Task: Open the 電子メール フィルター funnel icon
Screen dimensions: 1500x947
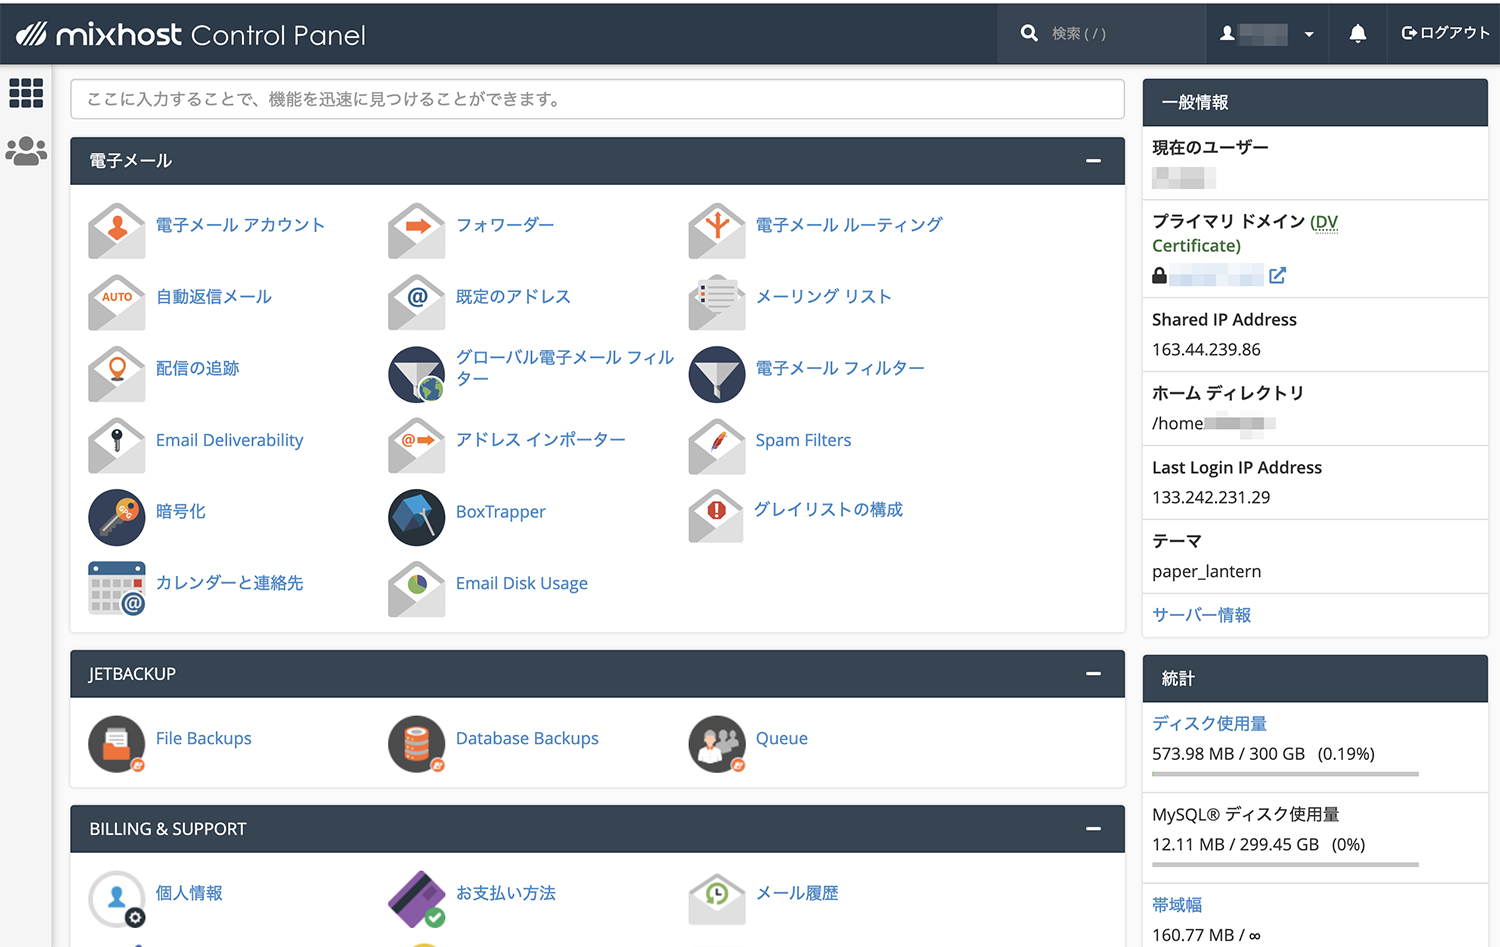Action: coord(717,374)
